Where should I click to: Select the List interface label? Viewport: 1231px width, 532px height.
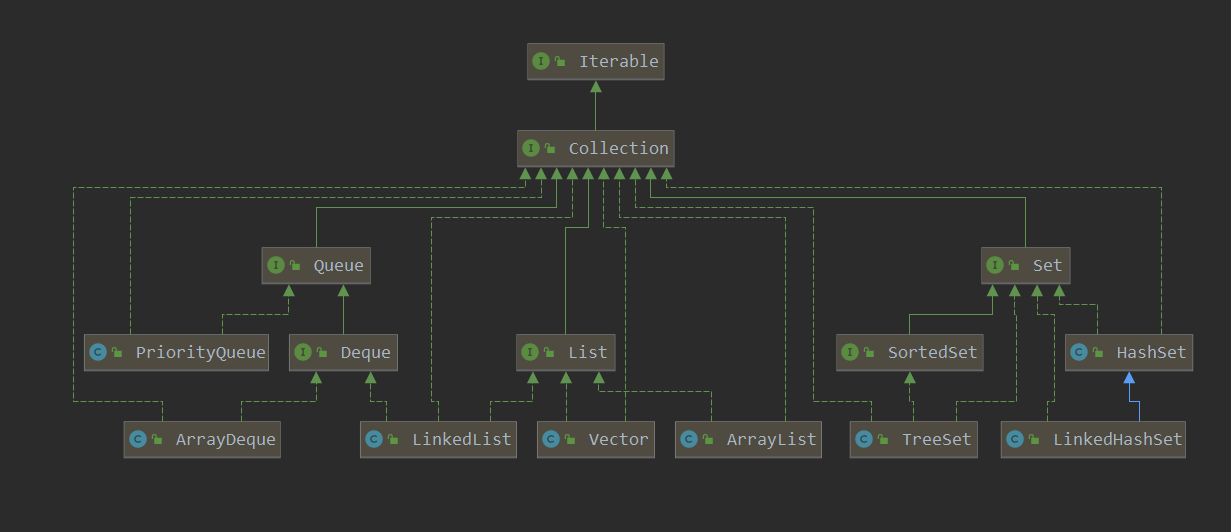click(x=587, y=352)
